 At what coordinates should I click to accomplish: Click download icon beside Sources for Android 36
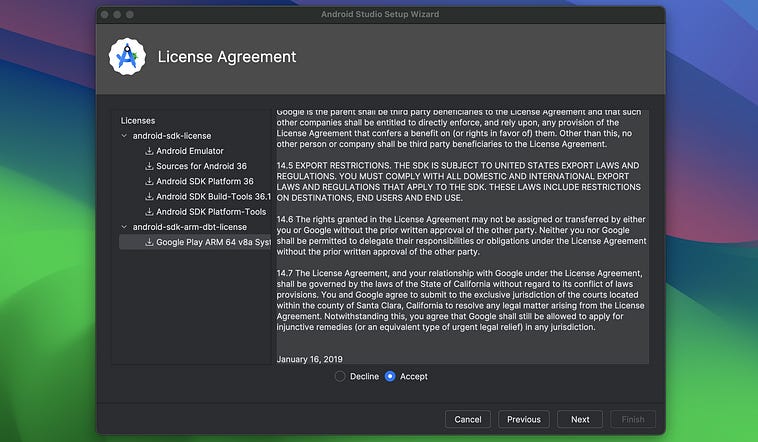click(149, 166)
